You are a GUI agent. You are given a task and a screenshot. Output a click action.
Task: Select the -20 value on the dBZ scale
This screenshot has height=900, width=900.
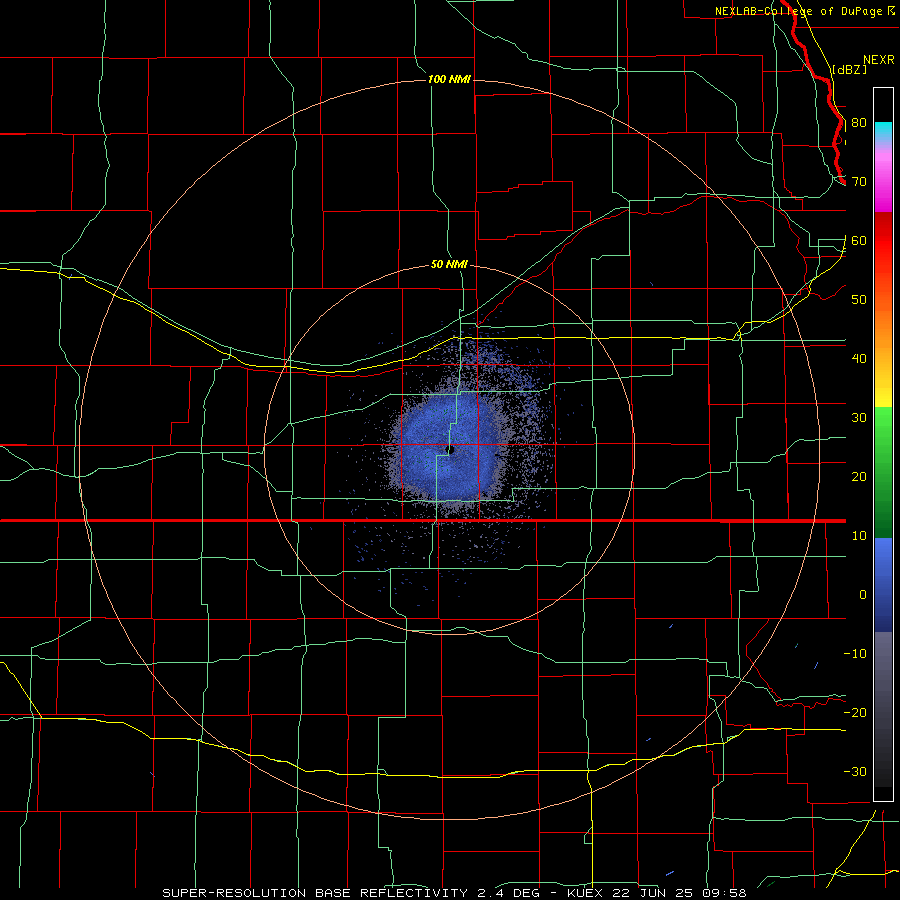855,713
